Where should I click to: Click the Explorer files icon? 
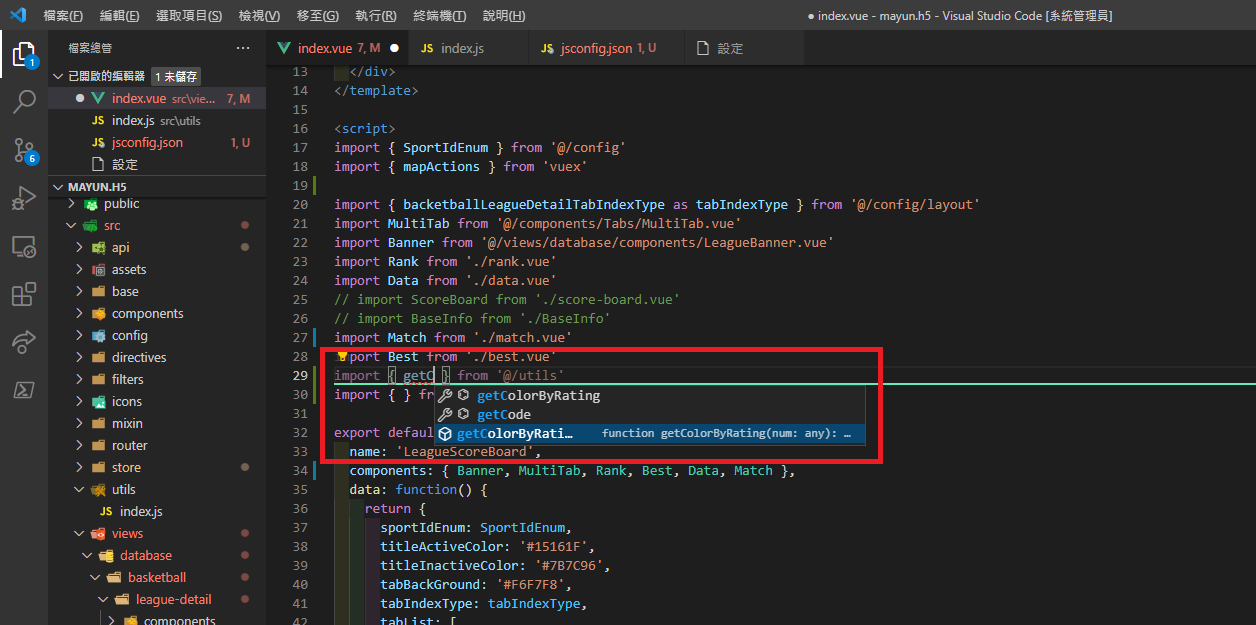24,54
